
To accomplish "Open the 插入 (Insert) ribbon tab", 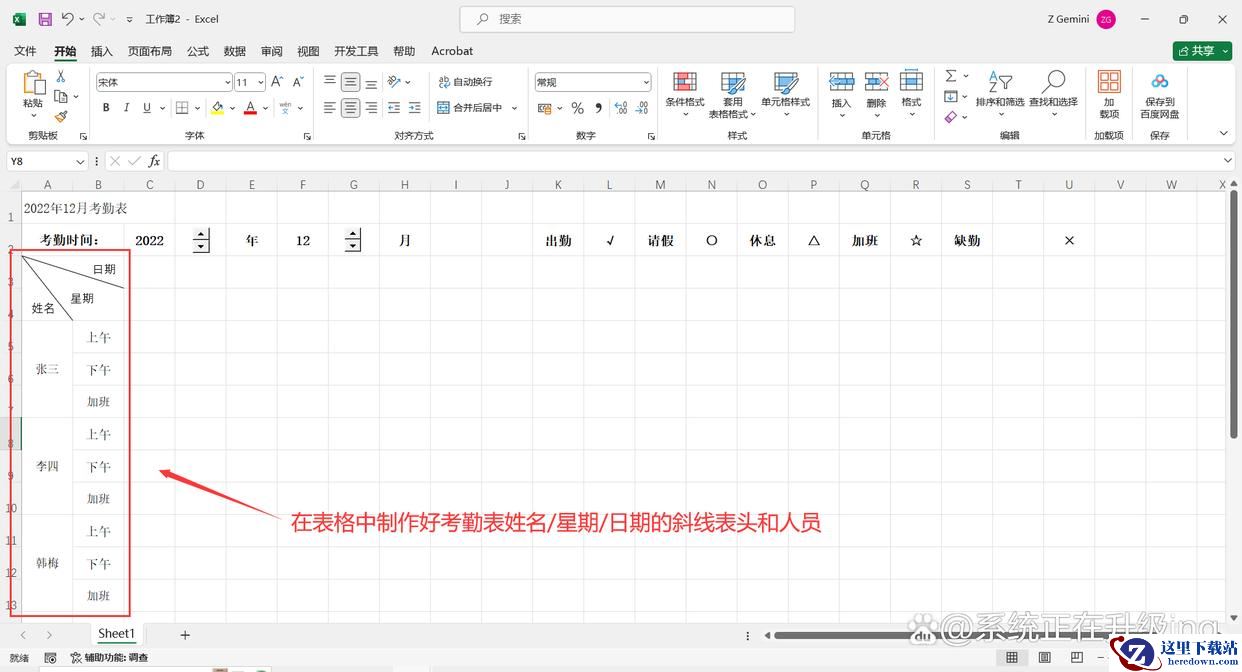I will 101,51.
